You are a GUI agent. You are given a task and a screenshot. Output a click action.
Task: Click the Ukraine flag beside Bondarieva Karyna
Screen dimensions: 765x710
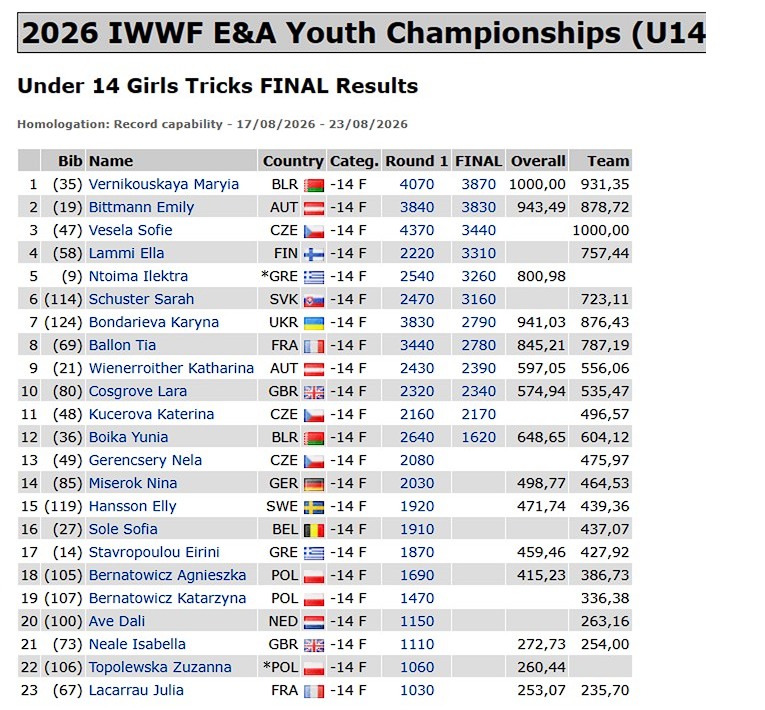[x=314, y=323]
